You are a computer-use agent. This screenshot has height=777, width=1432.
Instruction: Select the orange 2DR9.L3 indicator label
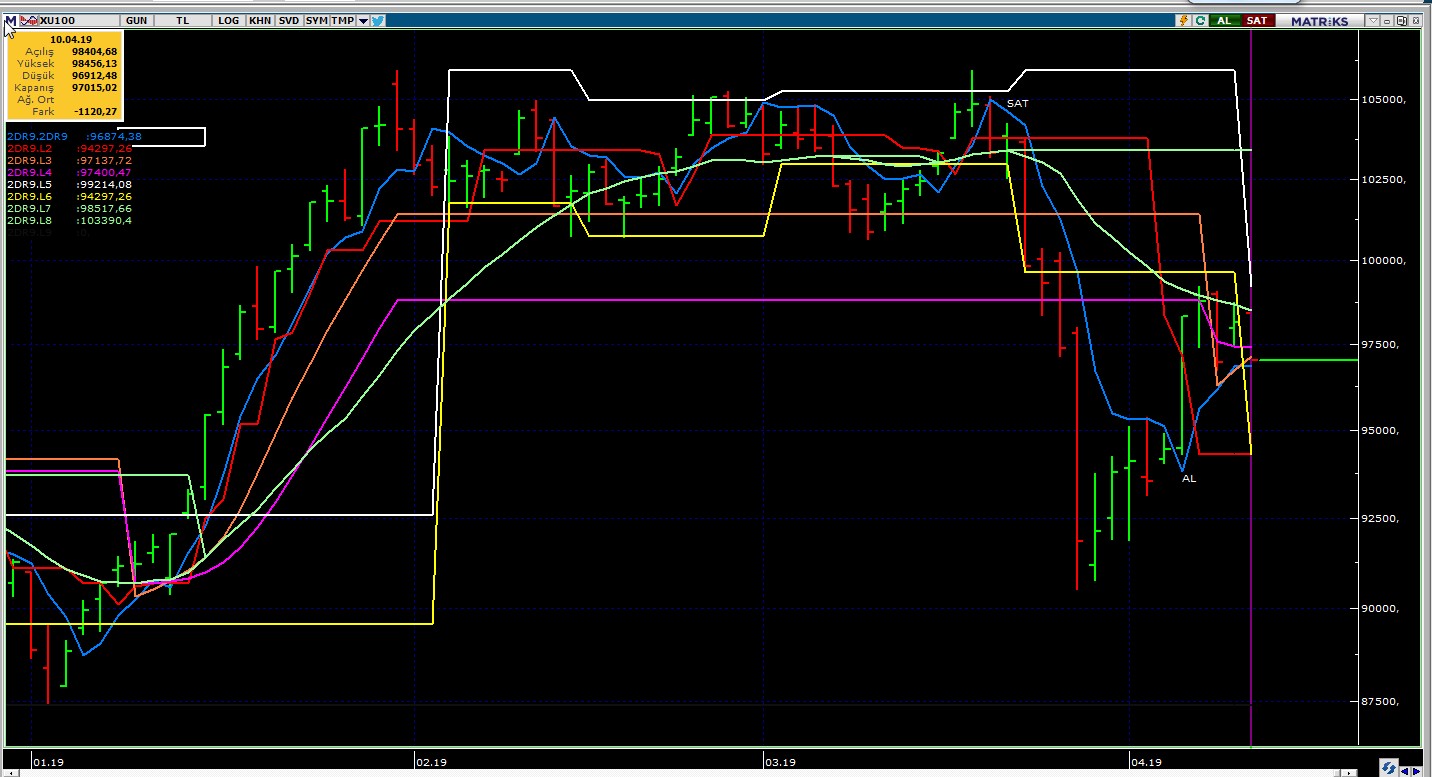(x=28, y=160)
